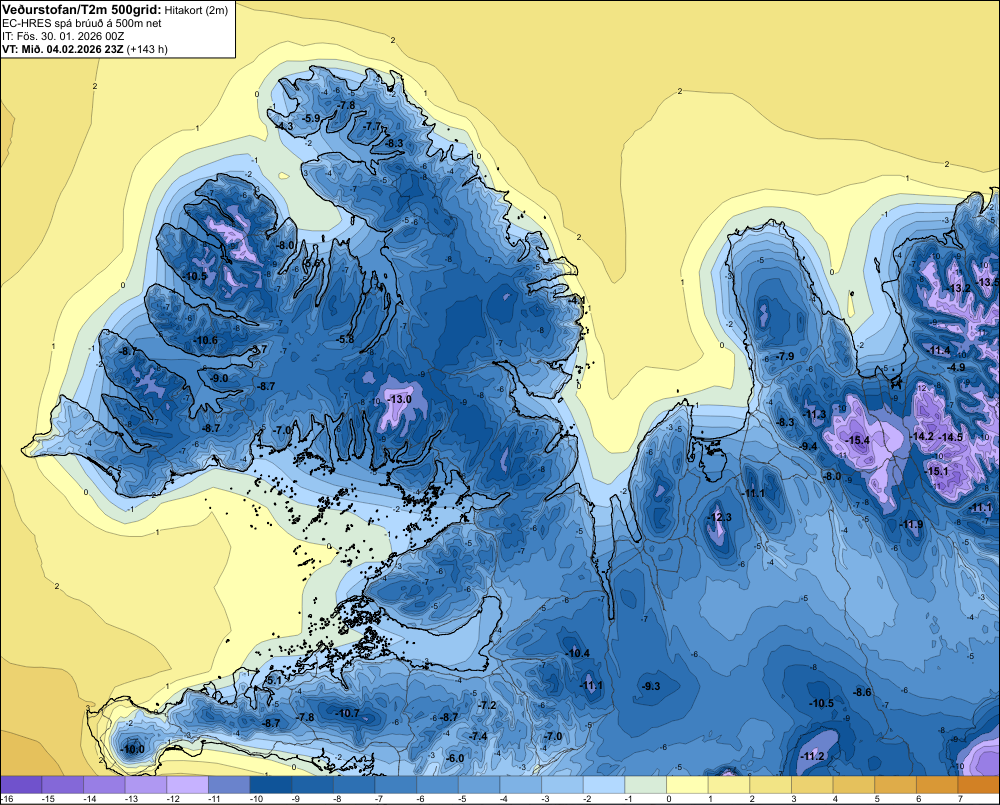The height and width of the screenshot is (805, 1000).
Task: Click the -10.7 temperature label
Action: point(348,713)
